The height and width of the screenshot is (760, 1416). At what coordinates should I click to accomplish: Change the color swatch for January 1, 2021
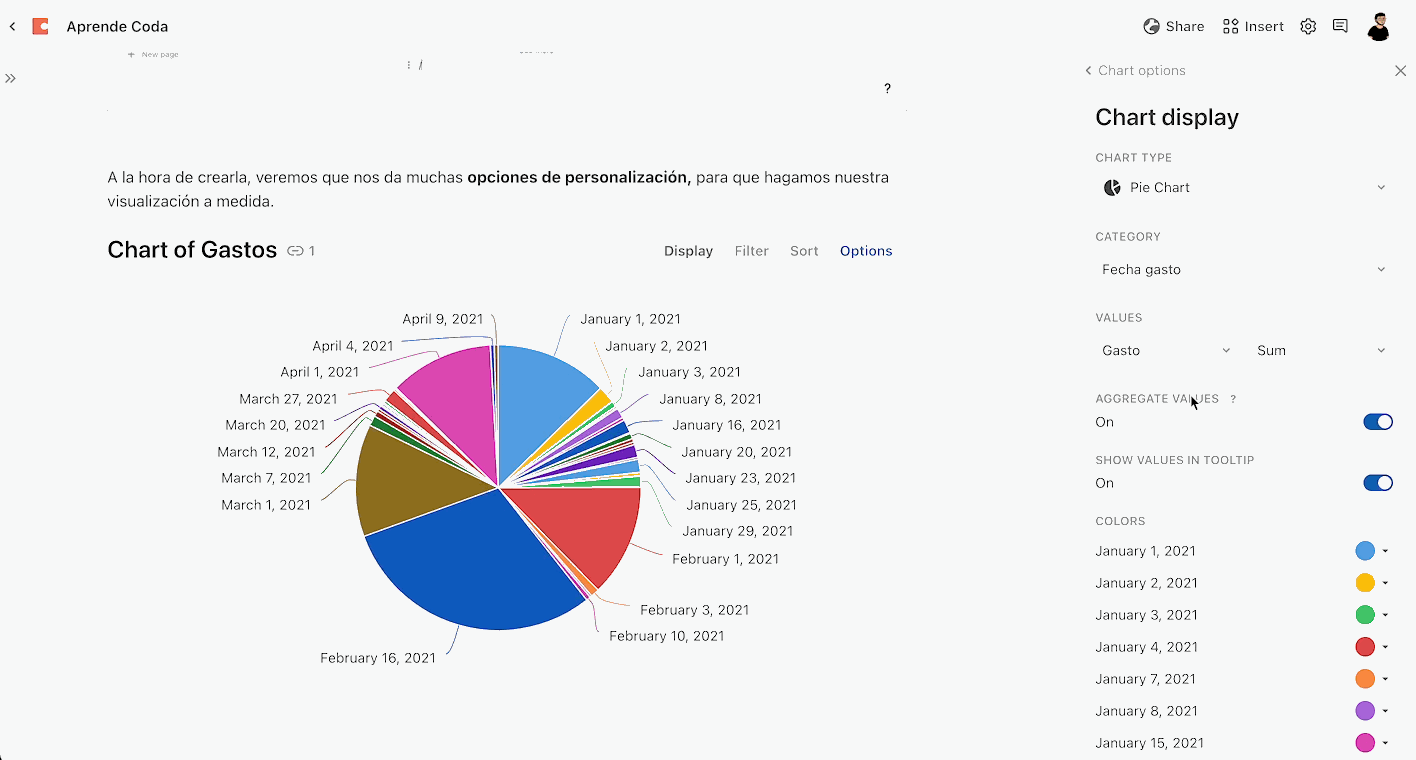[1365, 551]
